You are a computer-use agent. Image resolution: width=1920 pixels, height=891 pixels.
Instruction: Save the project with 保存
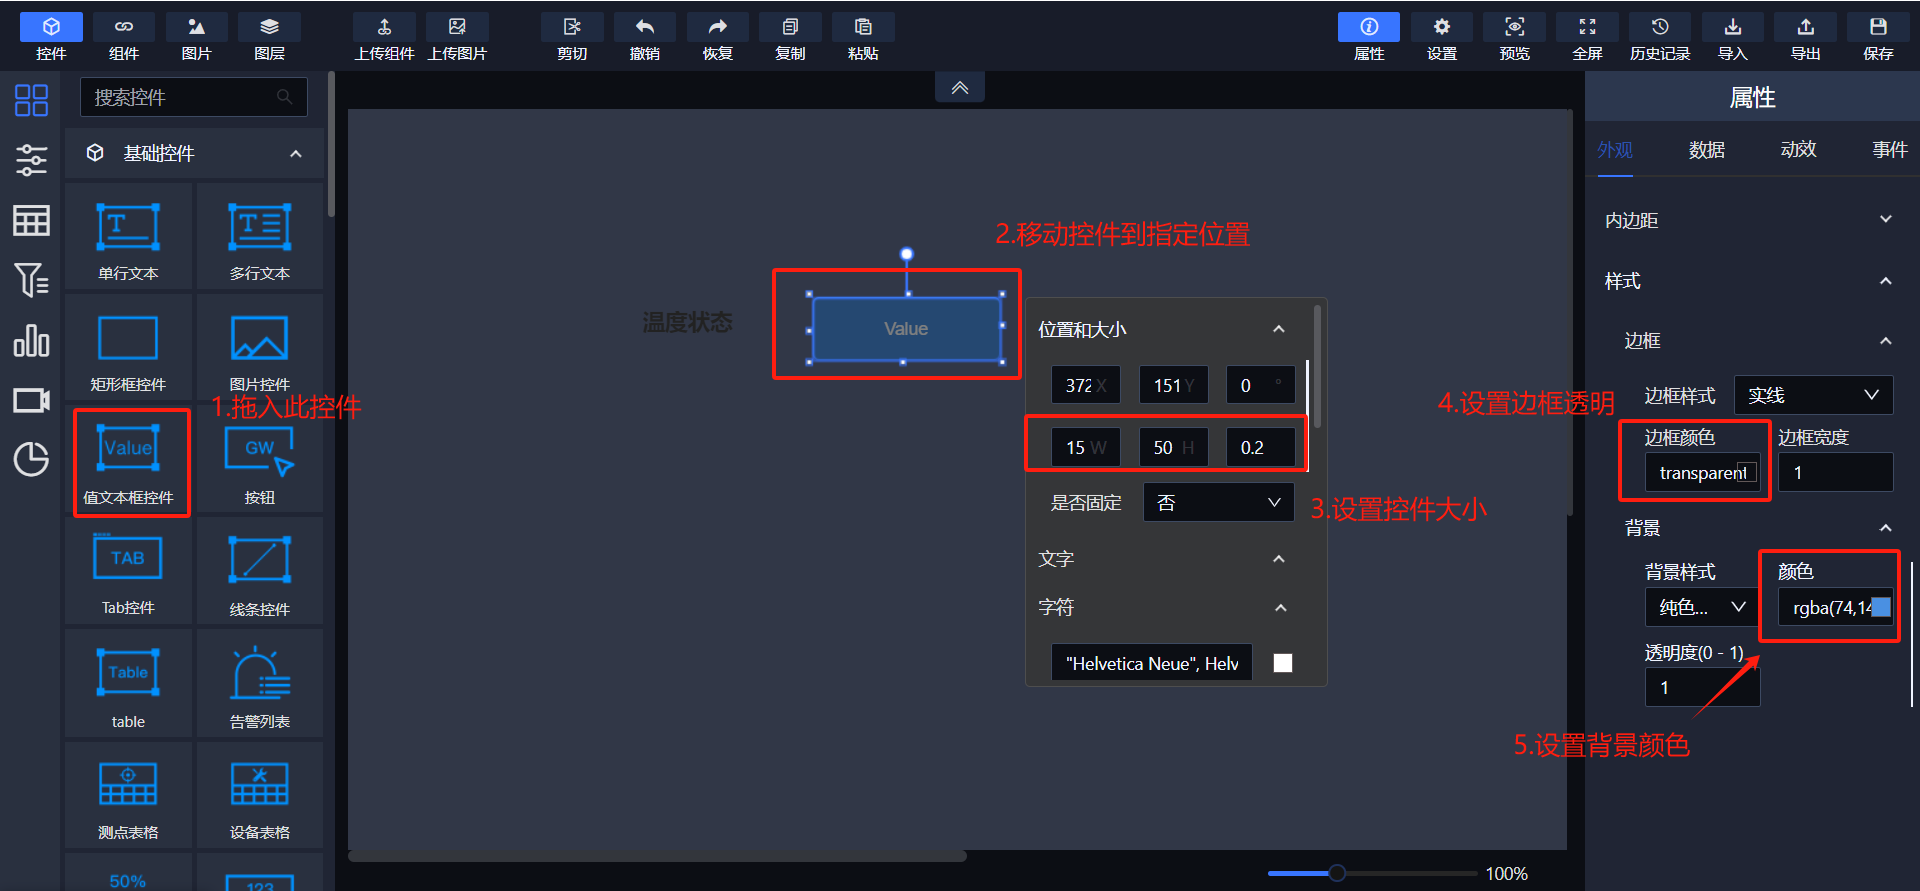1878,38
